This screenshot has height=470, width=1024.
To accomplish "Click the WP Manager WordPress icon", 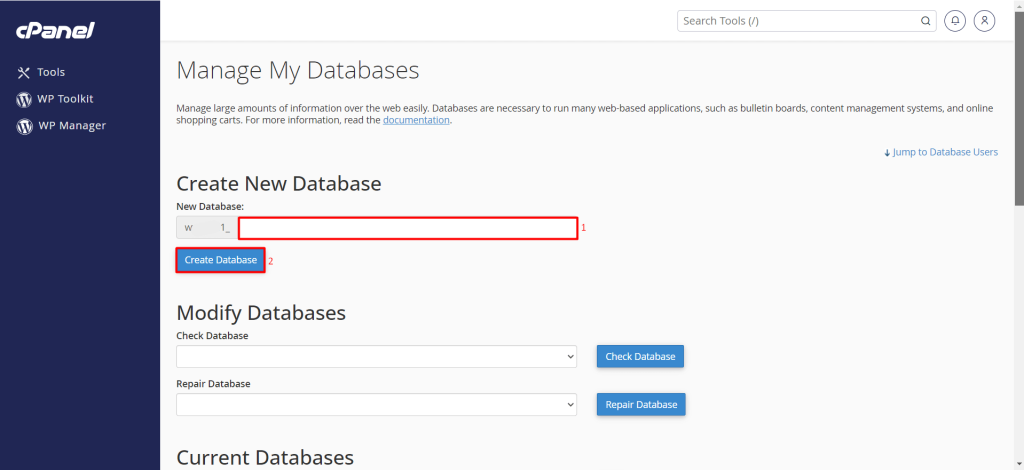I will click(x=24, y=127).
